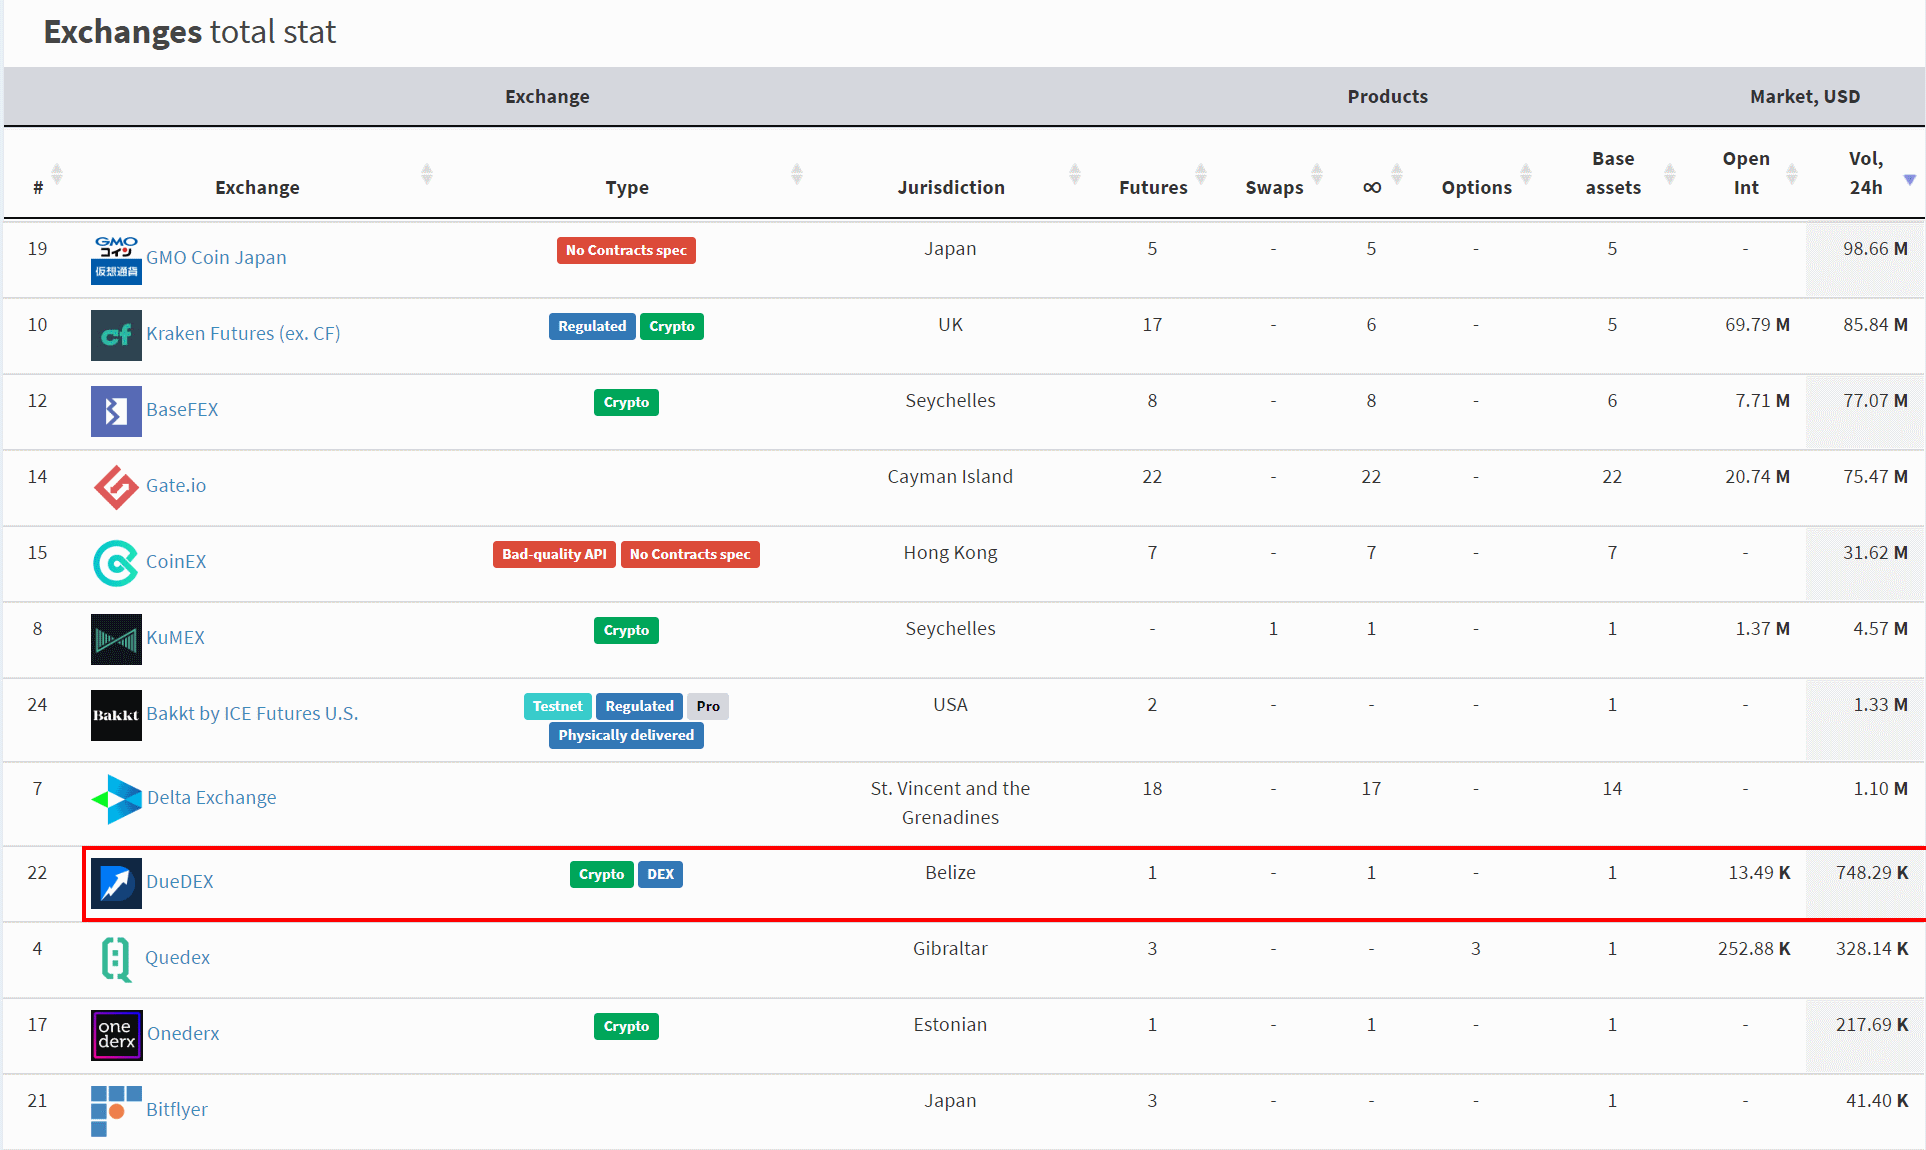
Task: Click the CoinEX teal logo icon
Action: [116, 563]
